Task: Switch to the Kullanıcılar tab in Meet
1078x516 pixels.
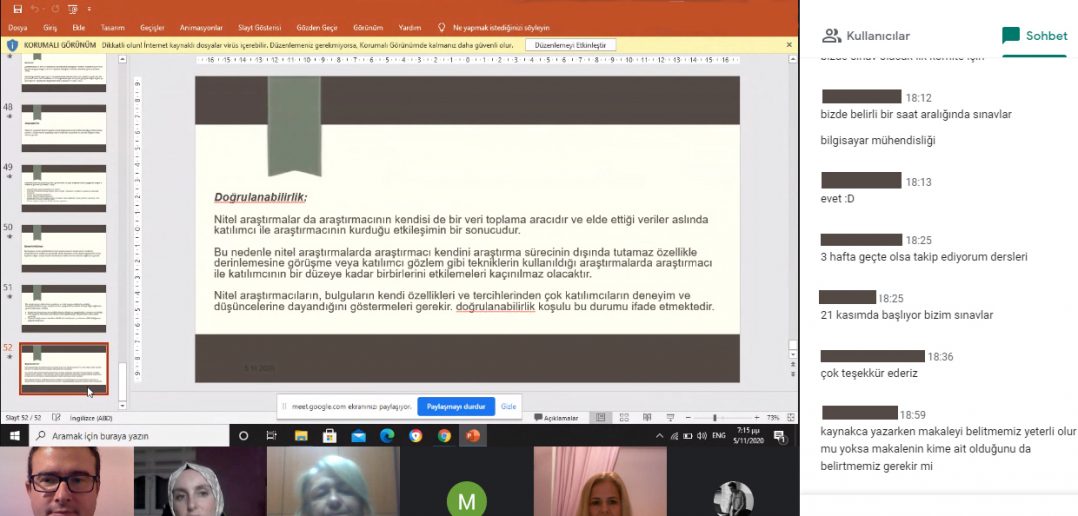Action: 866,36
